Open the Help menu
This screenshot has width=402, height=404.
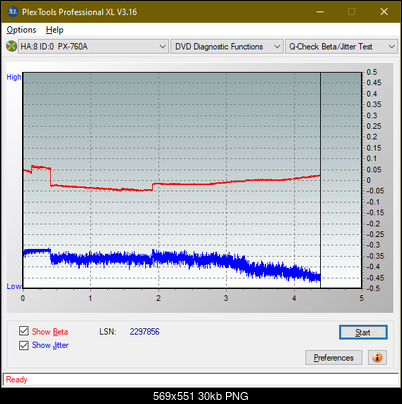coord(55,30)
